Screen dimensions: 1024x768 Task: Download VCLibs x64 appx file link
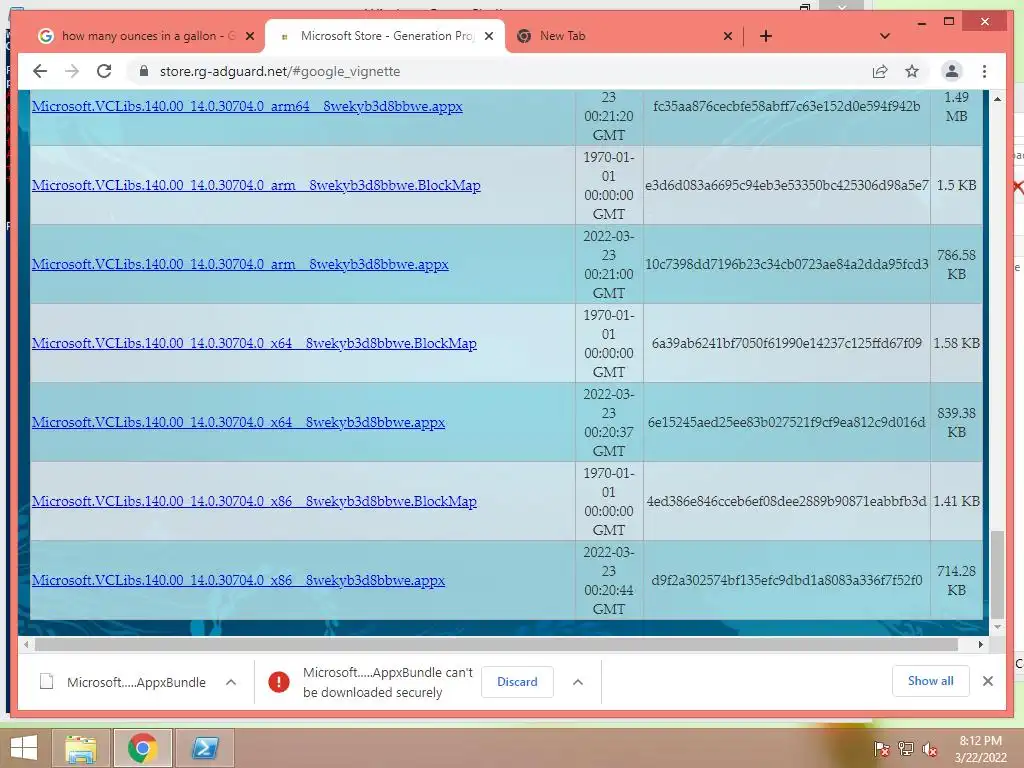pos(238,423)
